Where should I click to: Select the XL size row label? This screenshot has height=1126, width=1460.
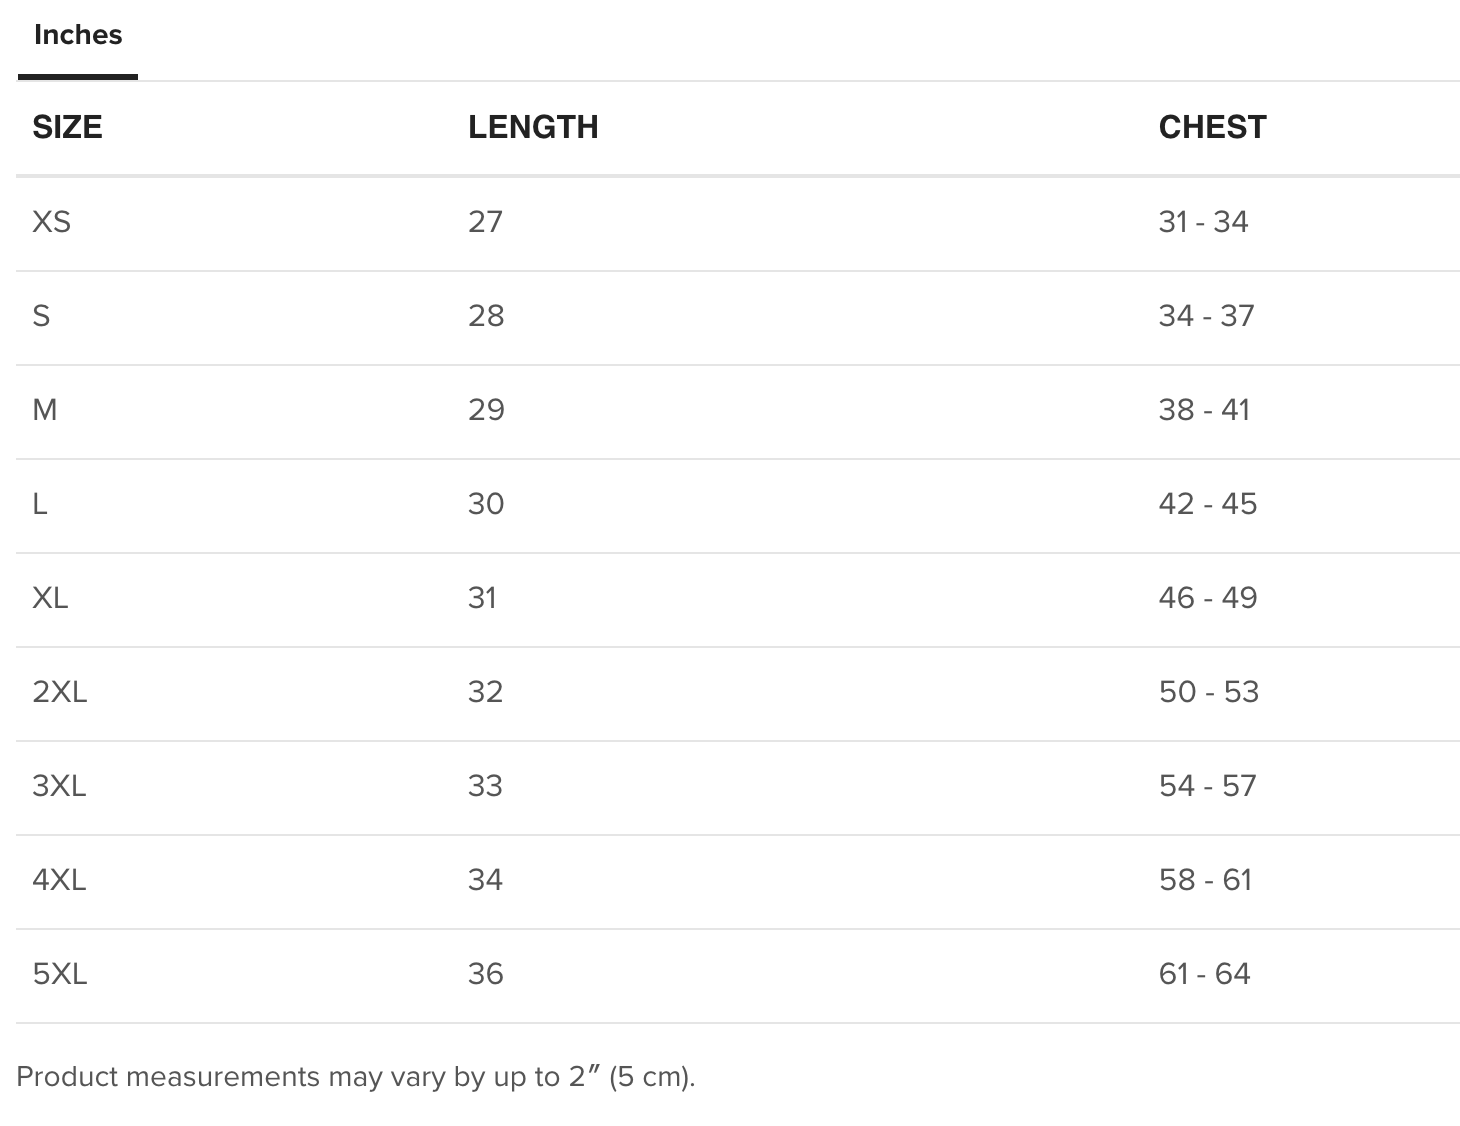(50, 597)
